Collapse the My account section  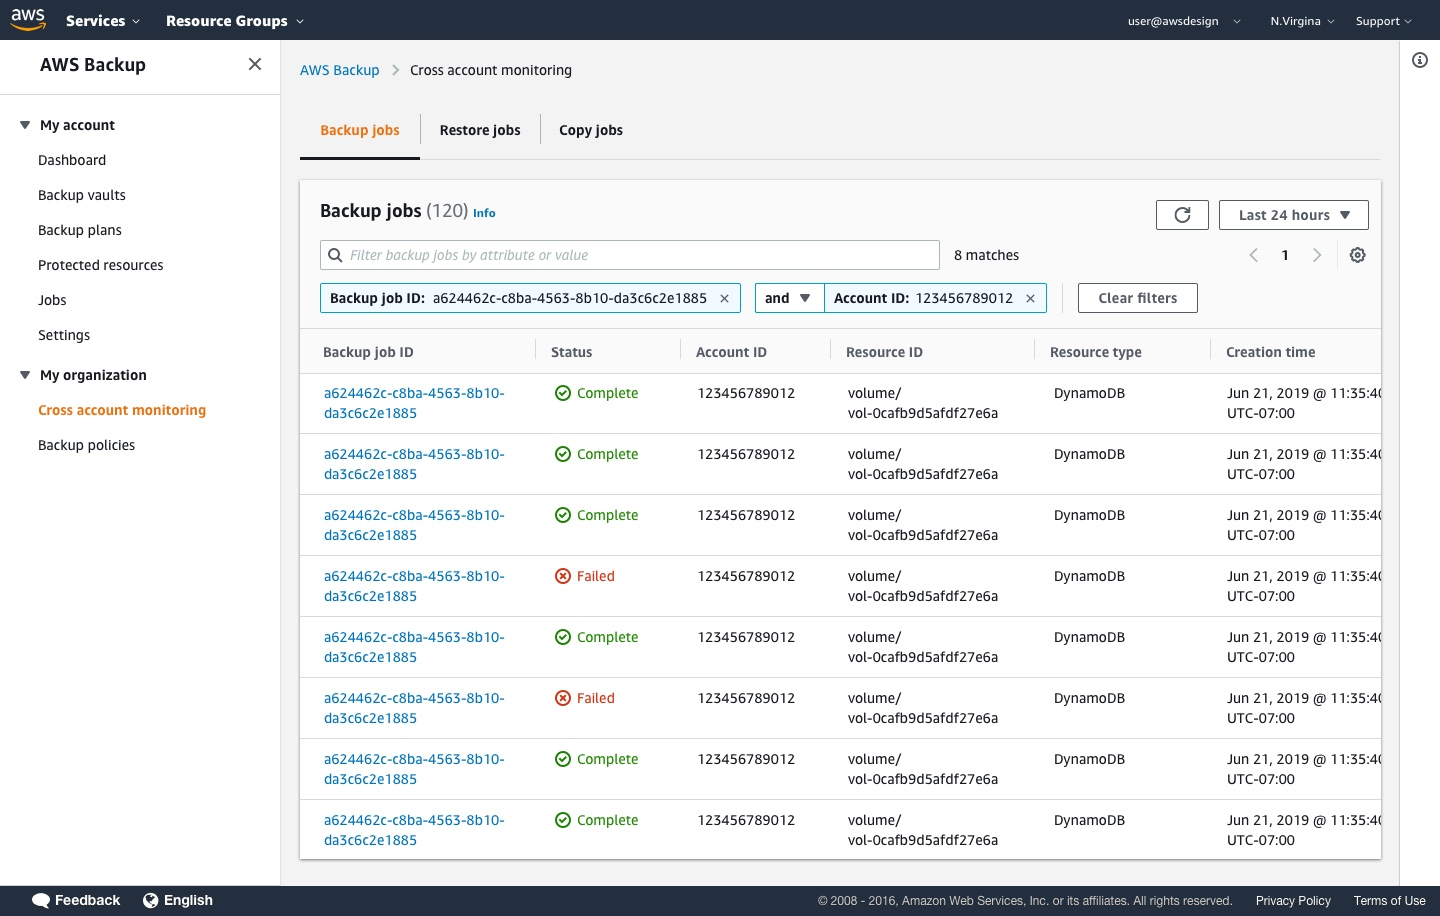[24, 124]
